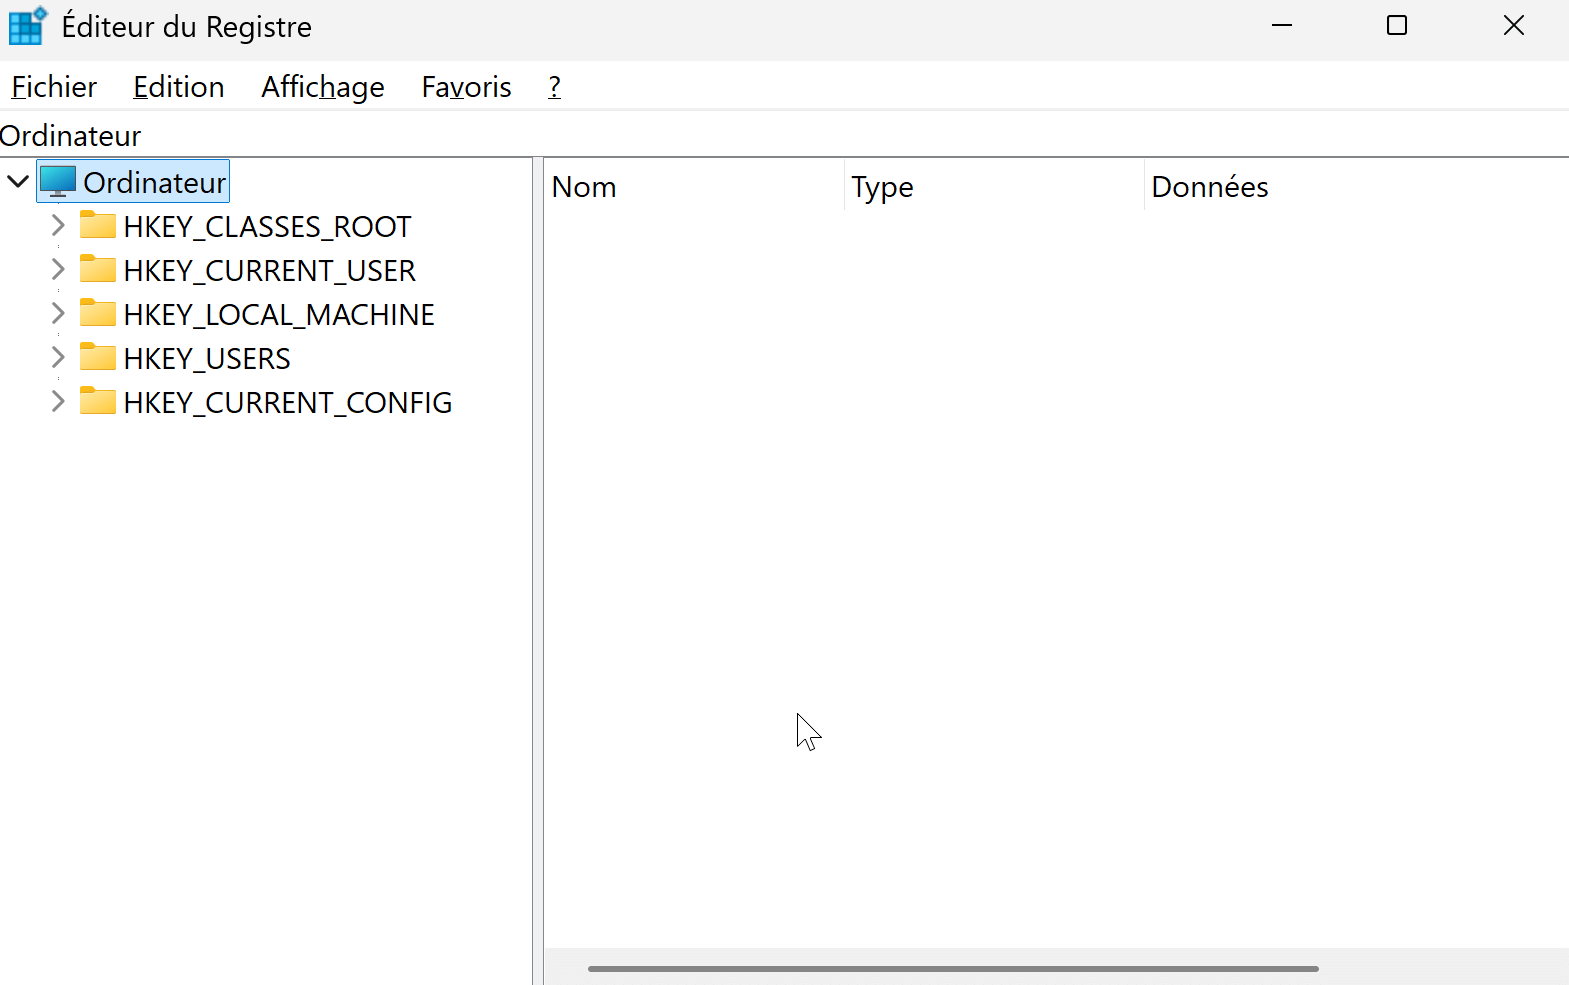Click the Nom column header
Image resolution: width=1569 pixels, height=985 pixels.
[x=694, y=187]
